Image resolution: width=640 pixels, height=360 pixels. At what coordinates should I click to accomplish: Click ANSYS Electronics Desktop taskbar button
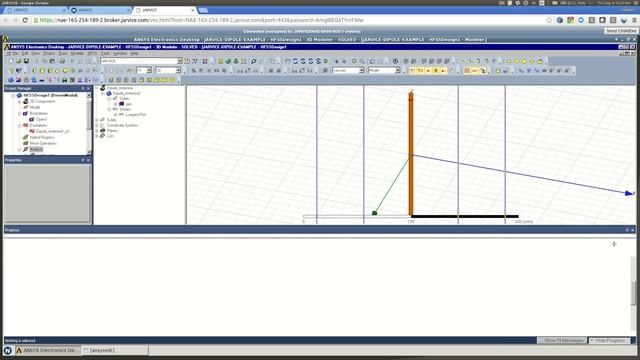tap(48, 350)
